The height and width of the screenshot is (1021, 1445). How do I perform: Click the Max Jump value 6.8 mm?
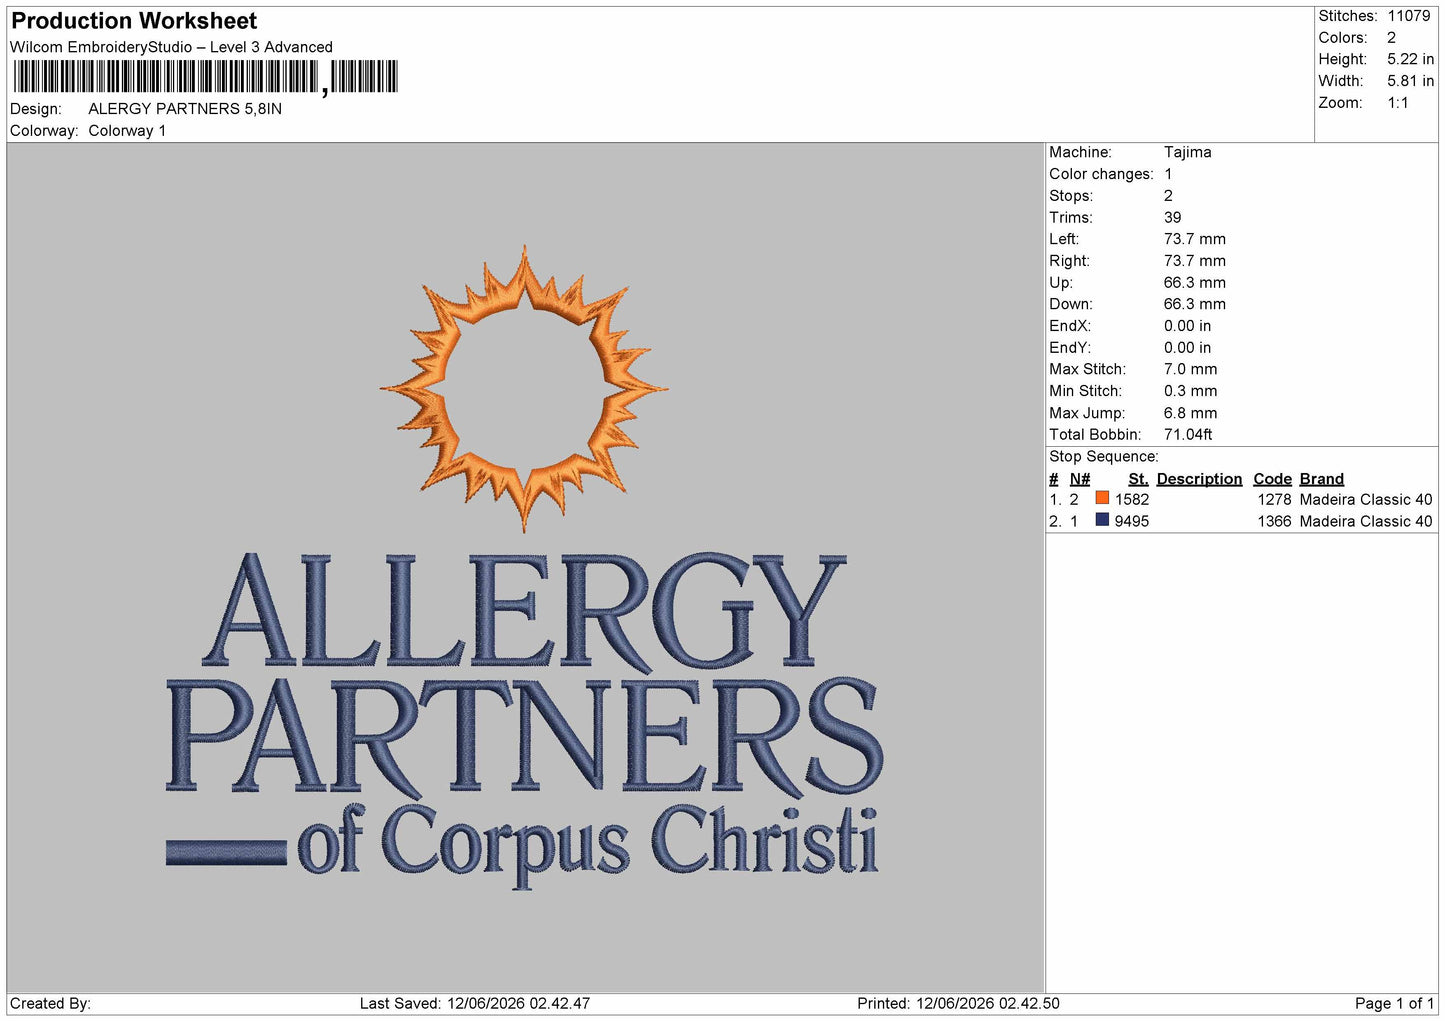[x=1190, y=413]
